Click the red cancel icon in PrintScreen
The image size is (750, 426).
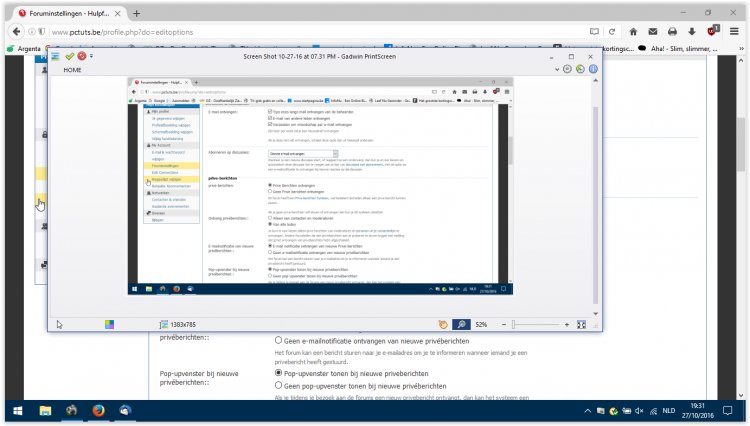[80, 57]
